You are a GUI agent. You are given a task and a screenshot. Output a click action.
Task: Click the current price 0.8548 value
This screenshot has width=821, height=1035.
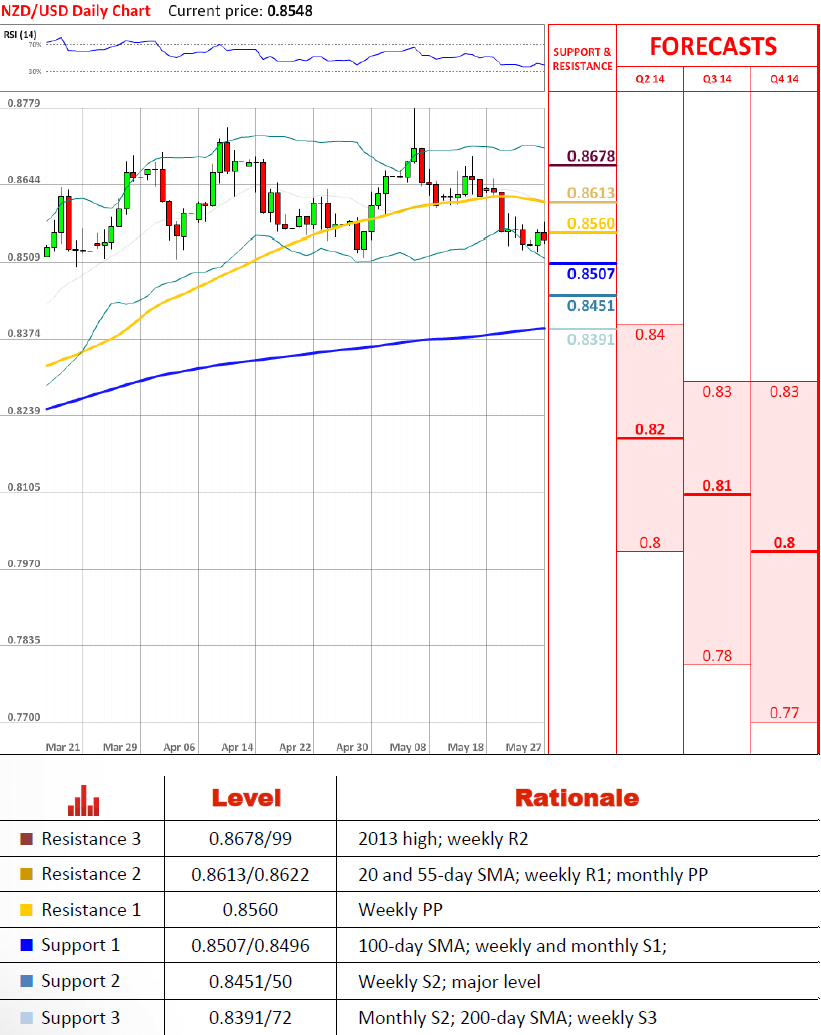(x=290, y=11)
